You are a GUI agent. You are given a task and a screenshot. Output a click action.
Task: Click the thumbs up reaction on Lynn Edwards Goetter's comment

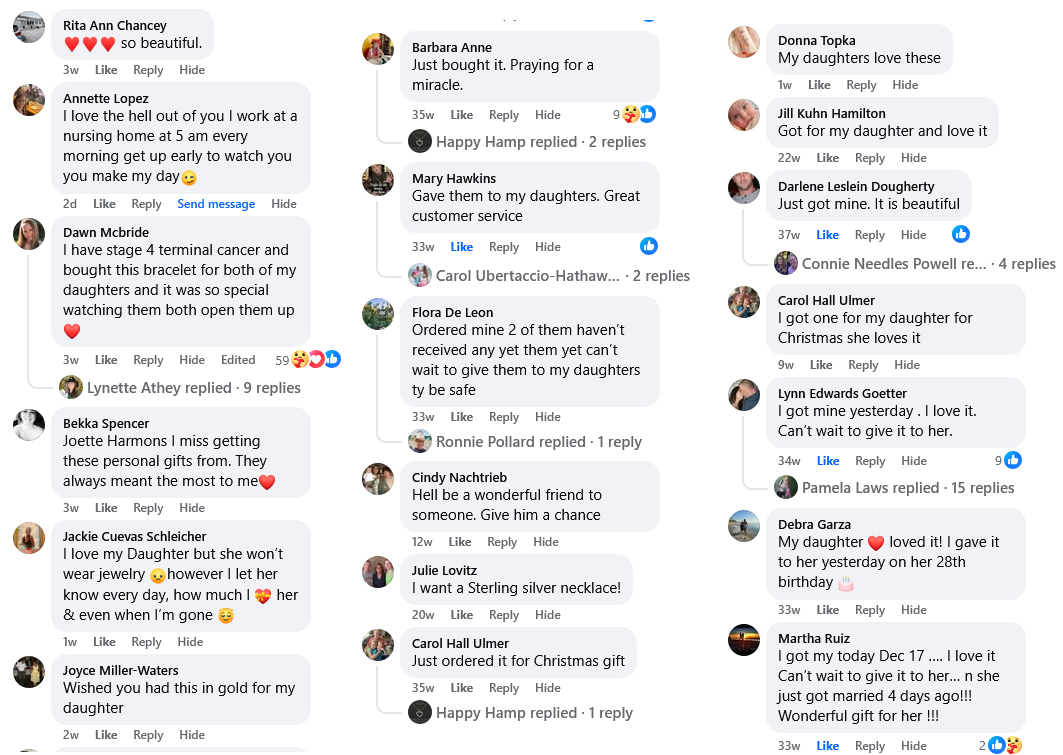[1013, 460]
